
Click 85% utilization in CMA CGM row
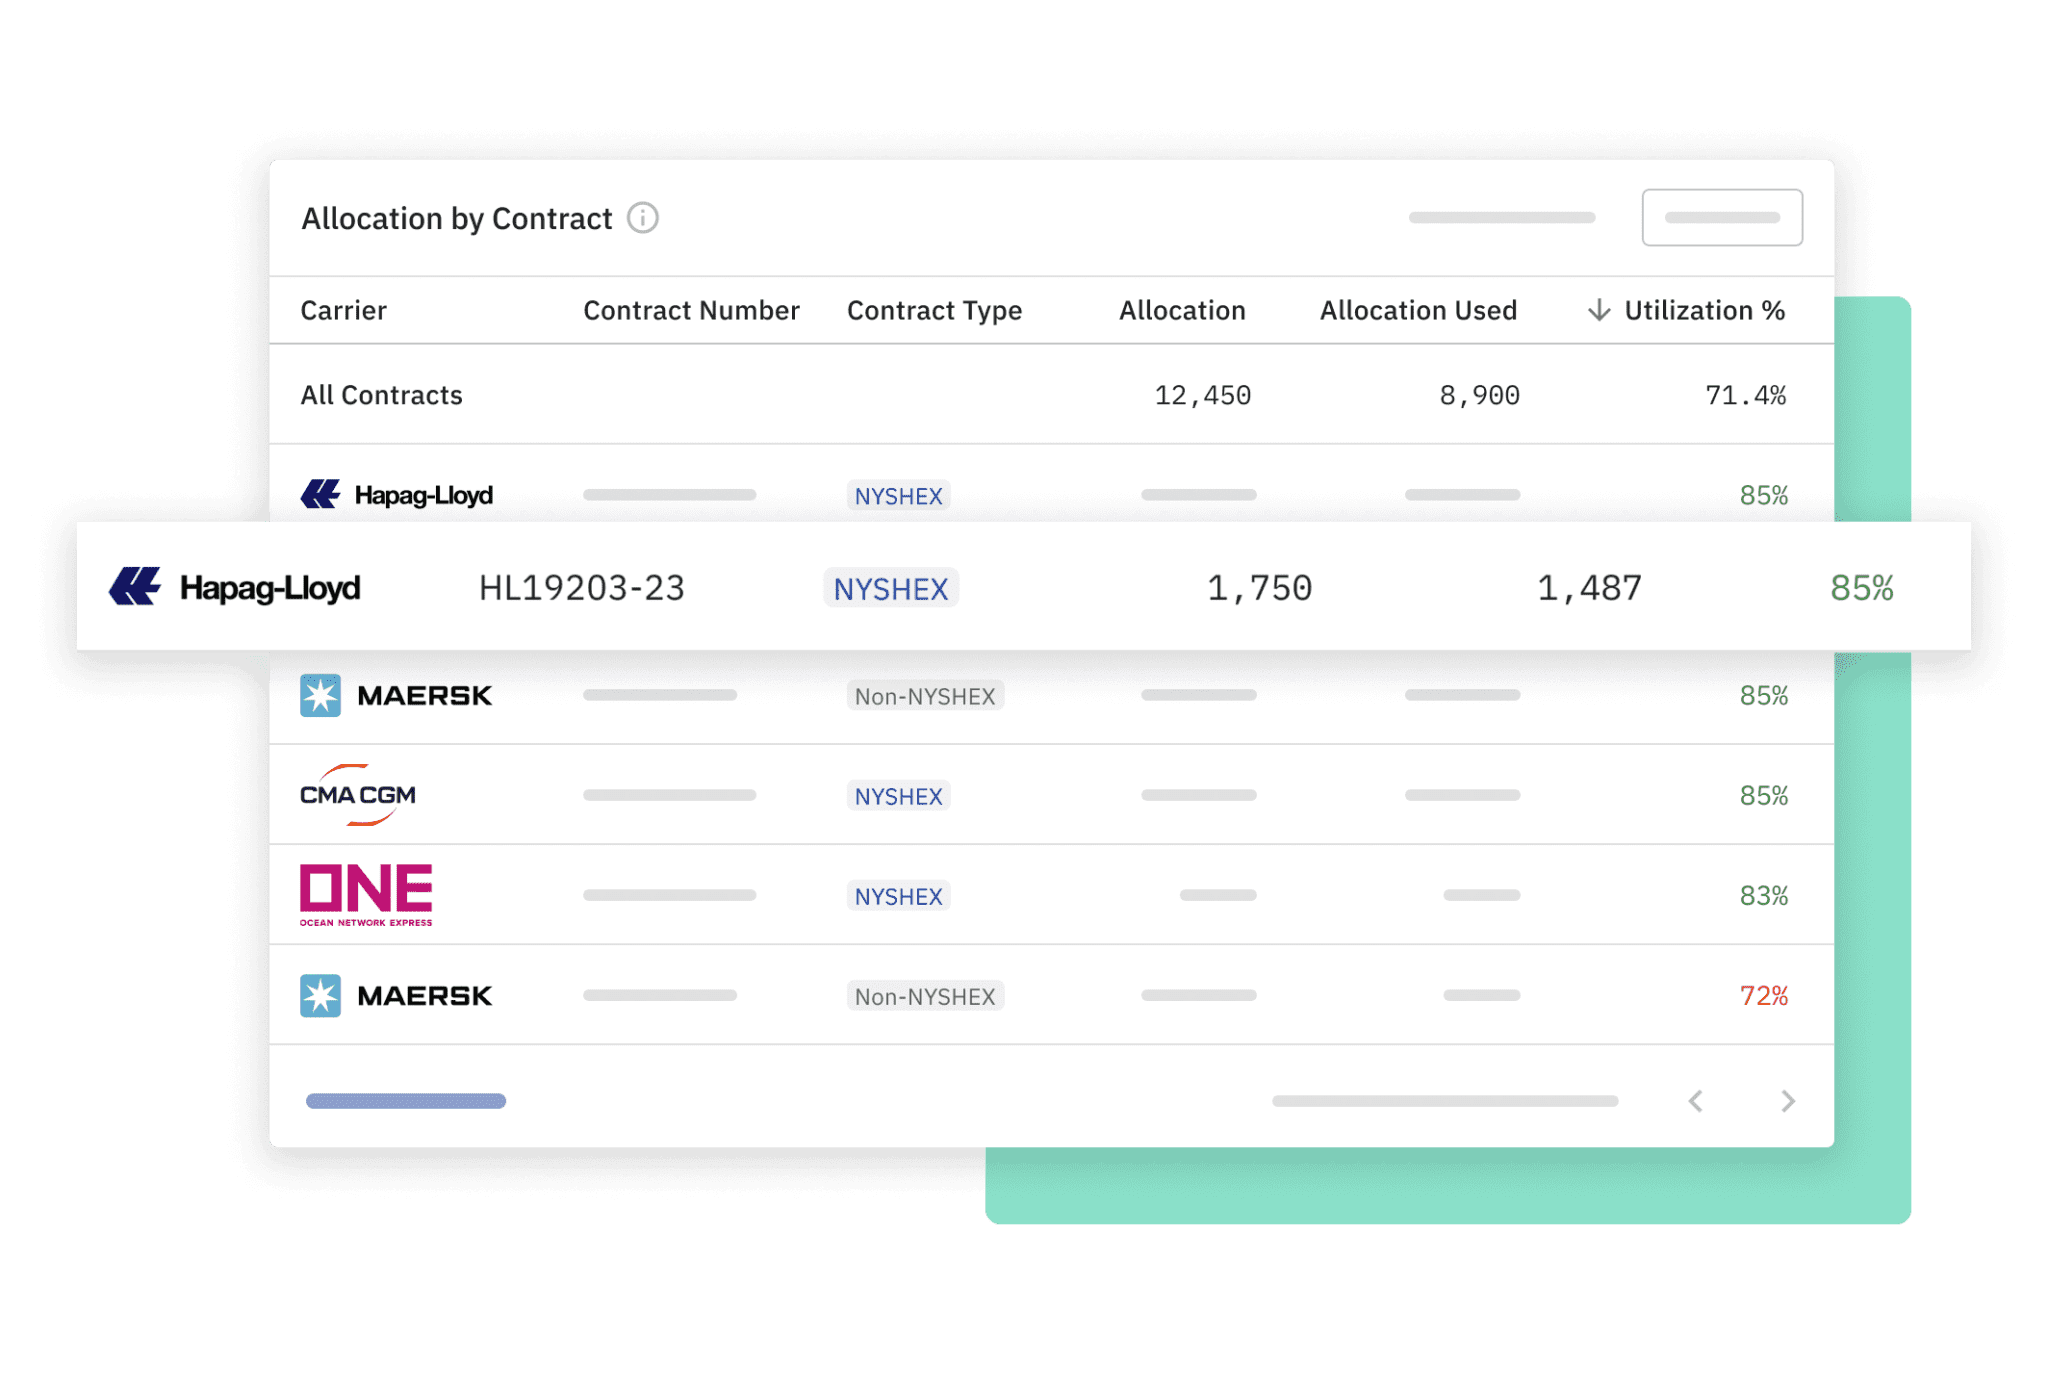tap(1763, 795)
